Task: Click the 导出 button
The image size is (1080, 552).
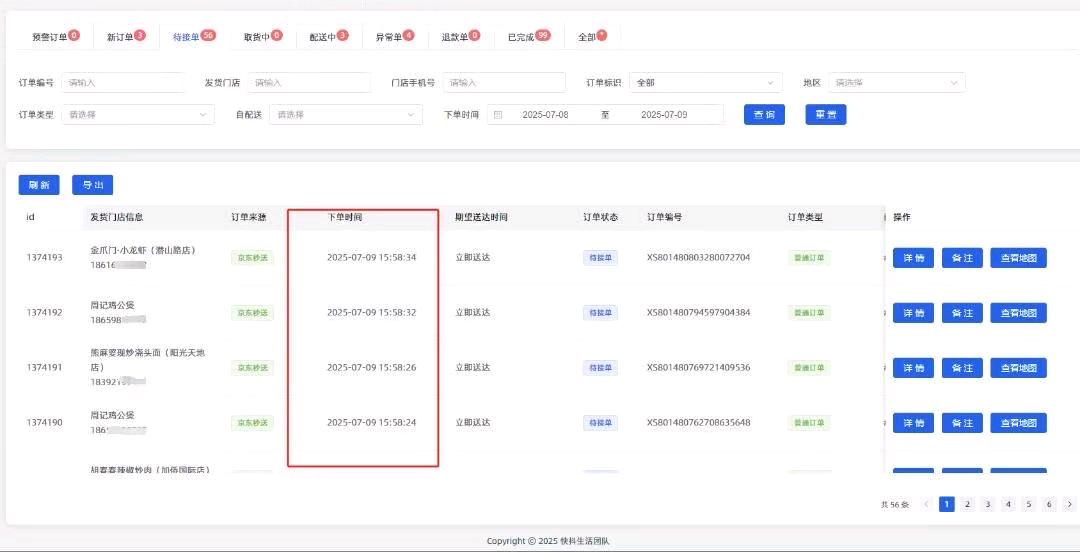Action: (92, 185)
